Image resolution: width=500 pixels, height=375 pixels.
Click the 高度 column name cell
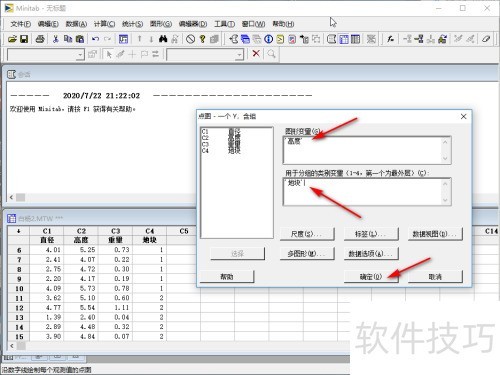(x=81, y=240)
